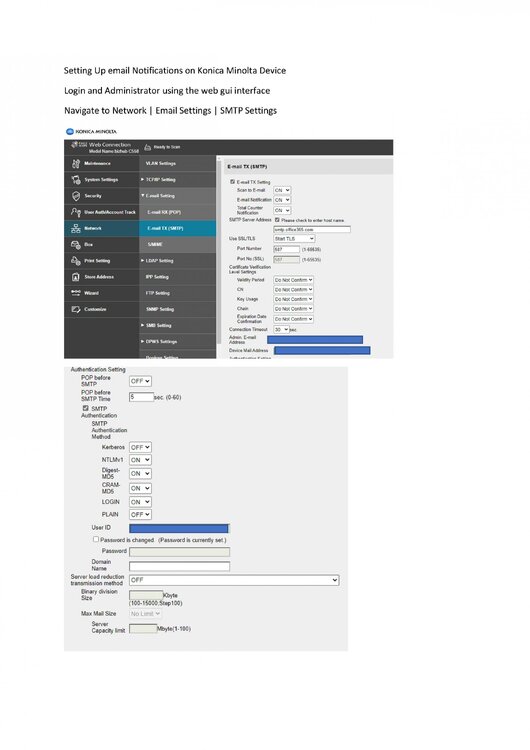The height and width of the screenshot is (750, 530).
Task: Click the Store Address icon
Action: 76,277
